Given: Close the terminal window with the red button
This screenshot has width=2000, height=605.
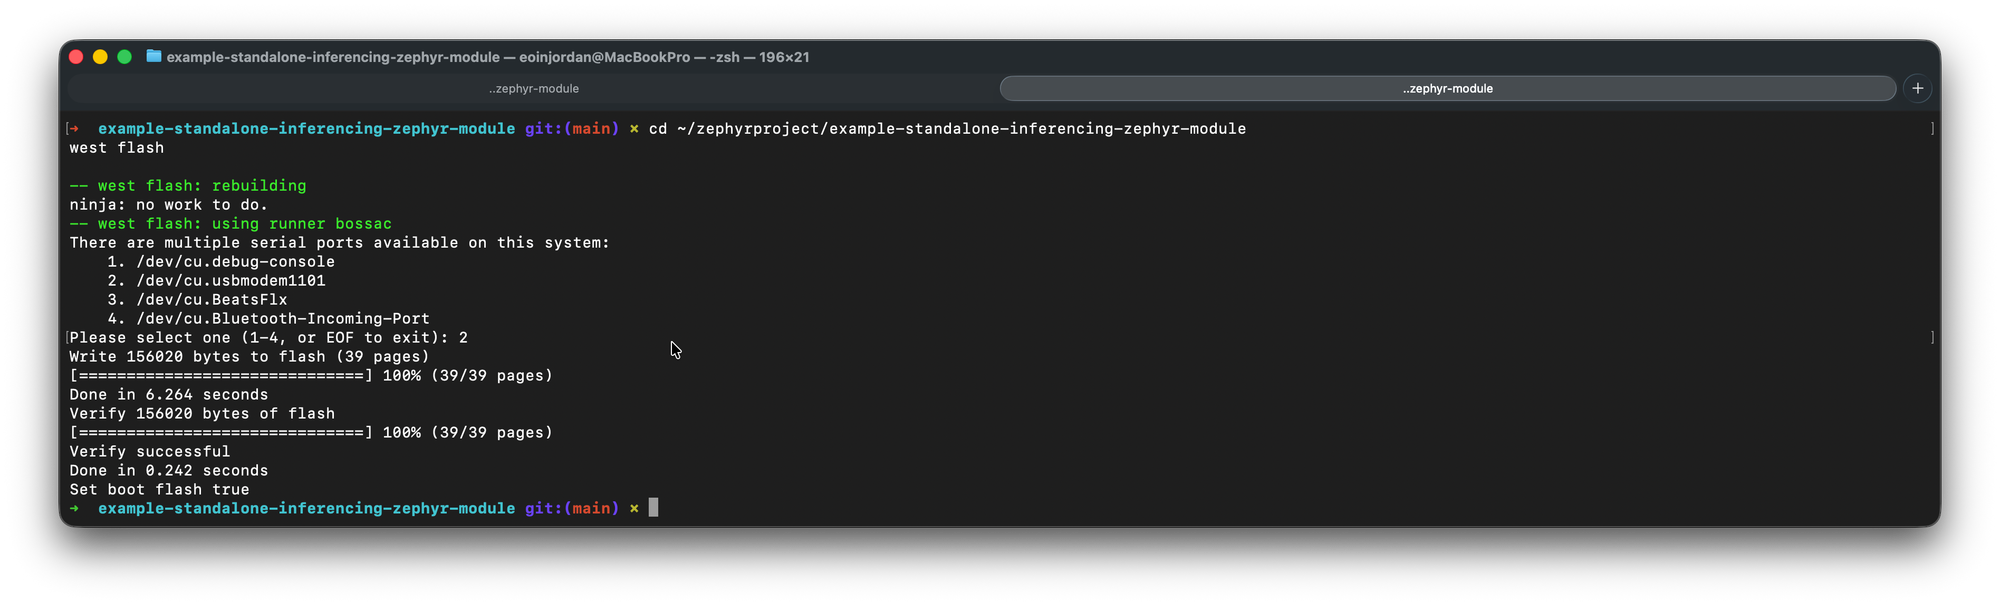Looking at the screenshot, I should (x=76, y=57).
